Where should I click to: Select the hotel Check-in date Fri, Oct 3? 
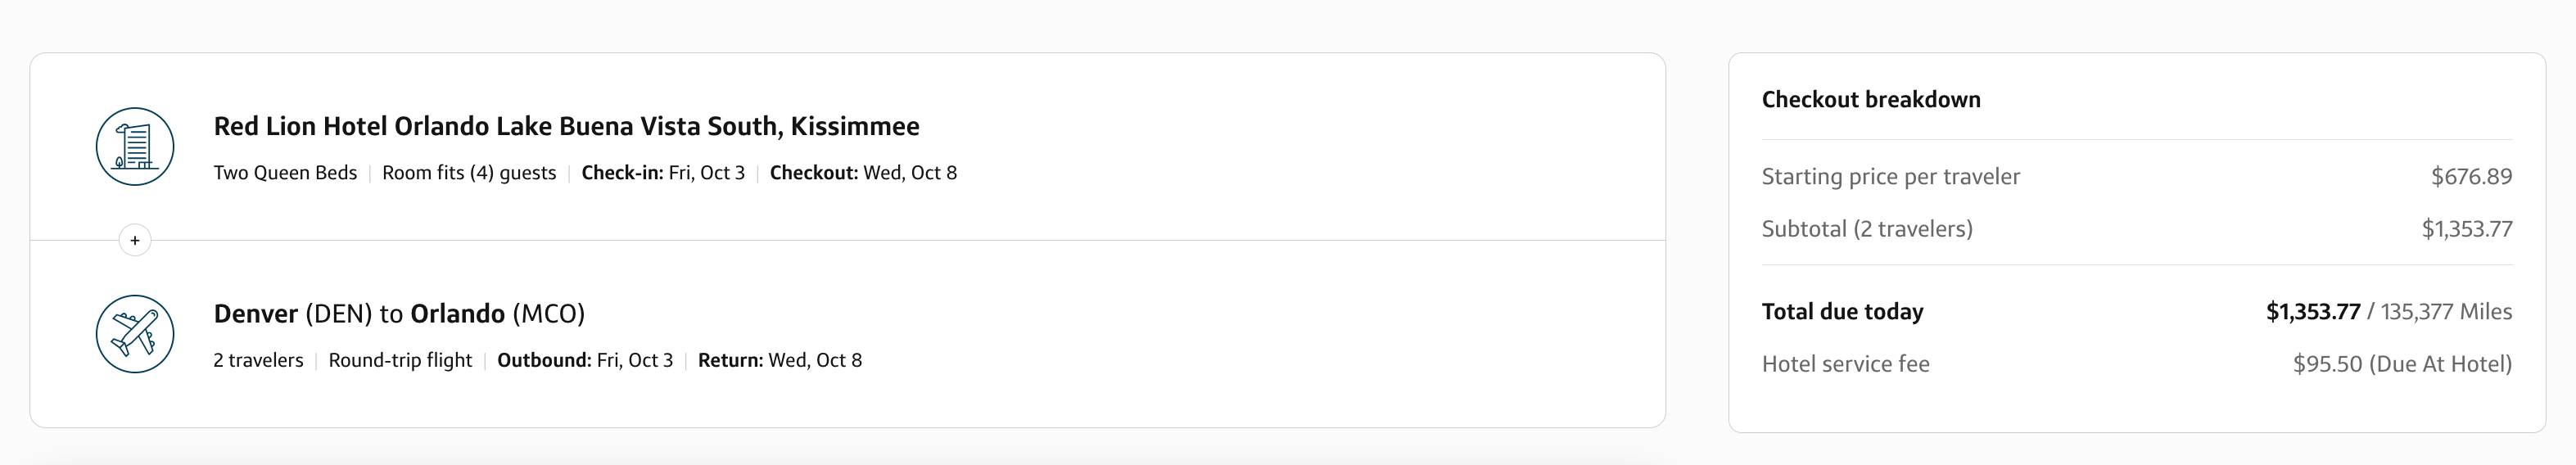(x=663, y=173)
